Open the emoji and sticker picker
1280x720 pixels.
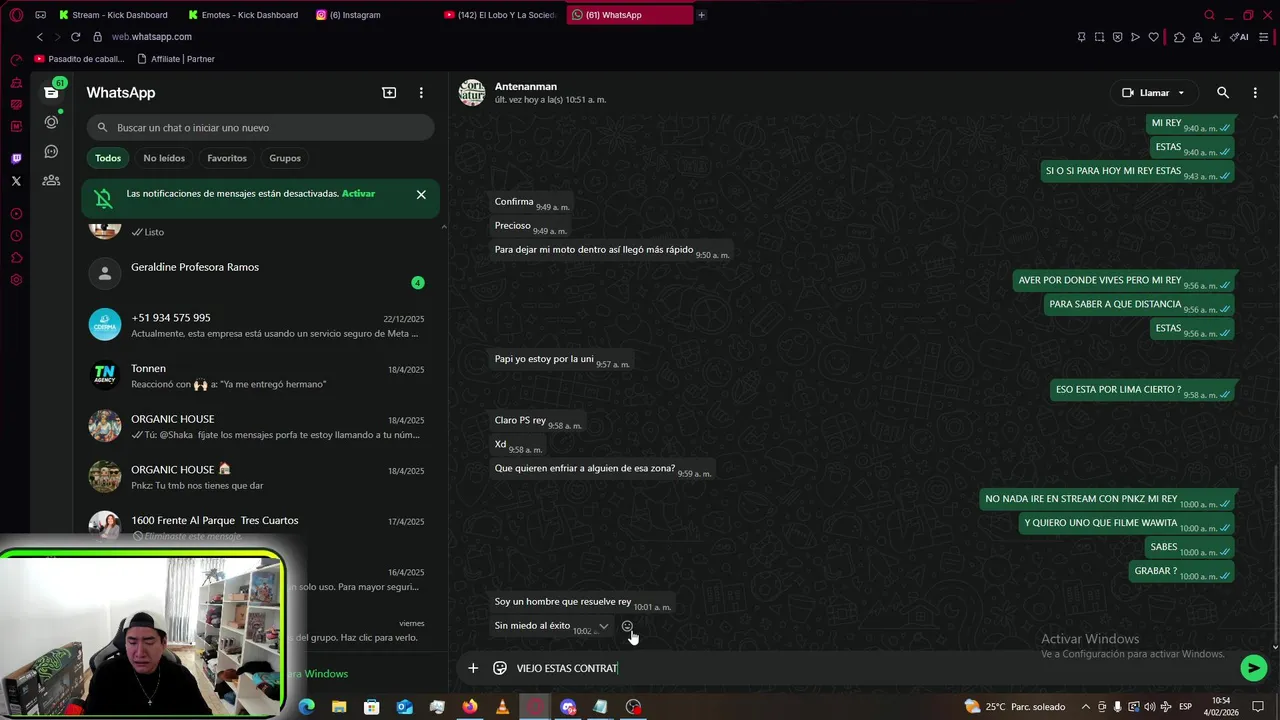pos(500,668)
